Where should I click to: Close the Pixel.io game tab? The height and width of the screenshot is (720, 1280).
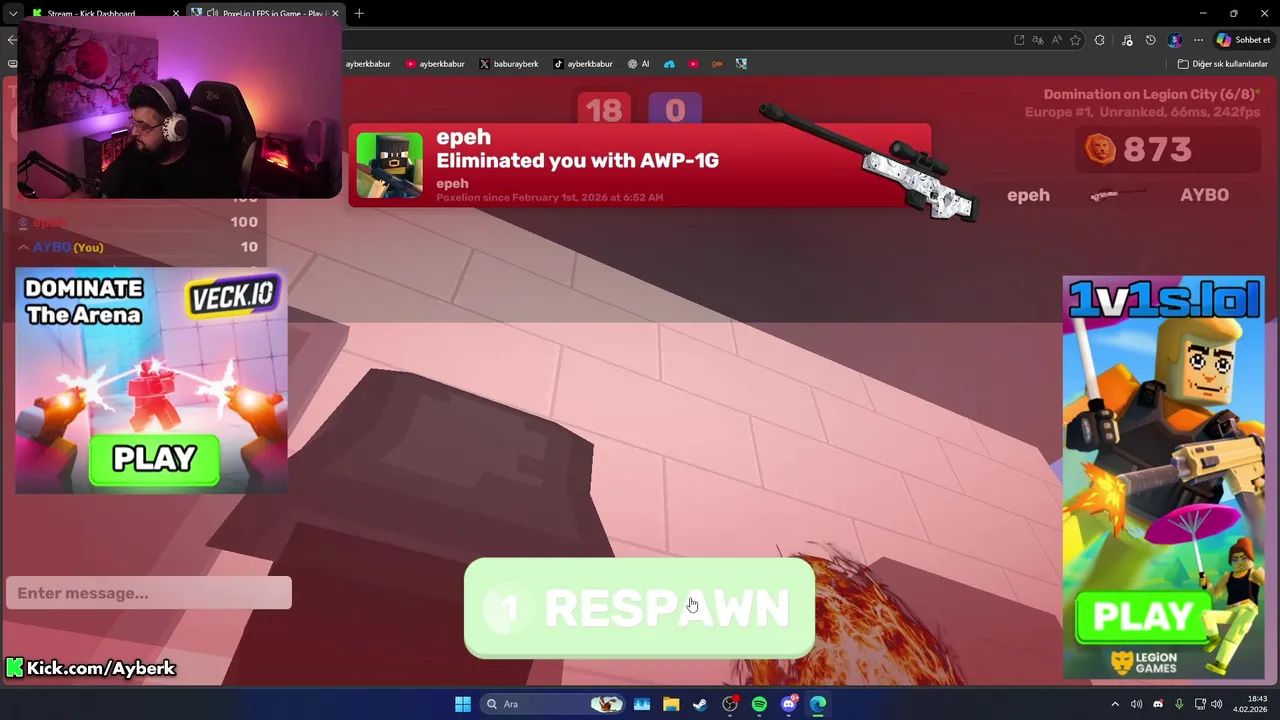[x=335, y=13]
